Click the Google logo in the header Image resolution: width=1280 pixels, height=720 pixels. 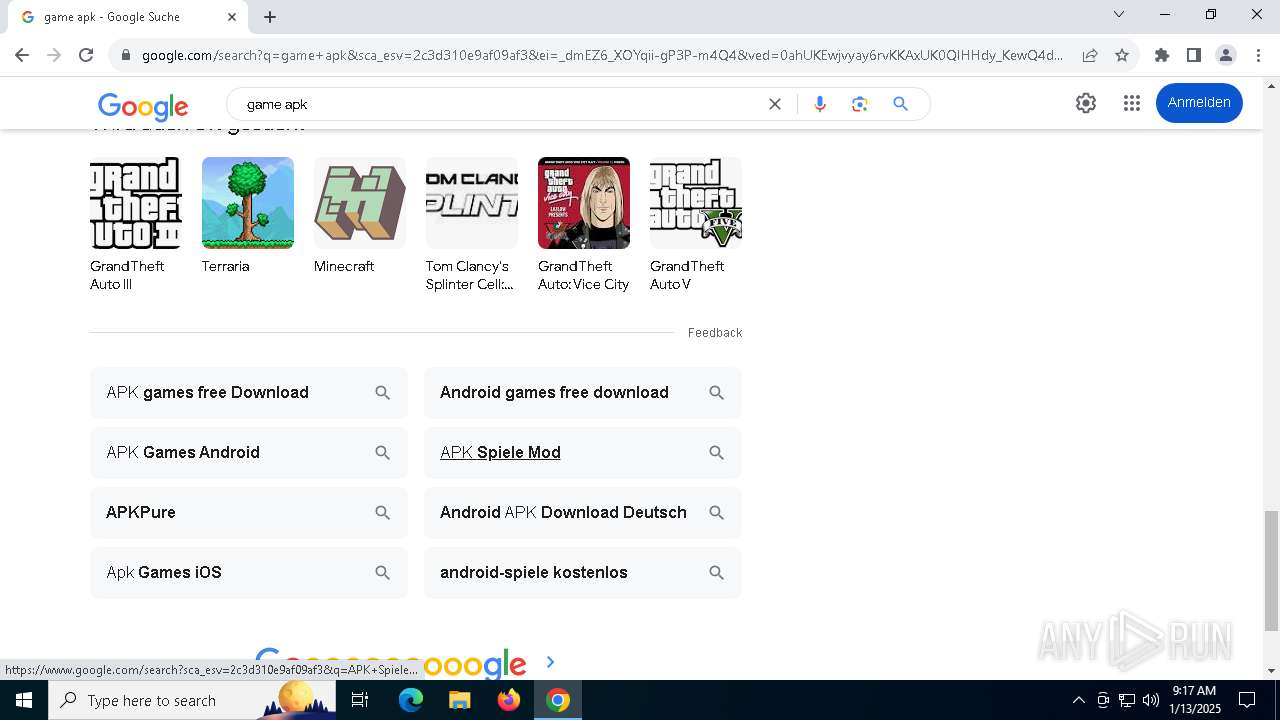click(143, 105)
